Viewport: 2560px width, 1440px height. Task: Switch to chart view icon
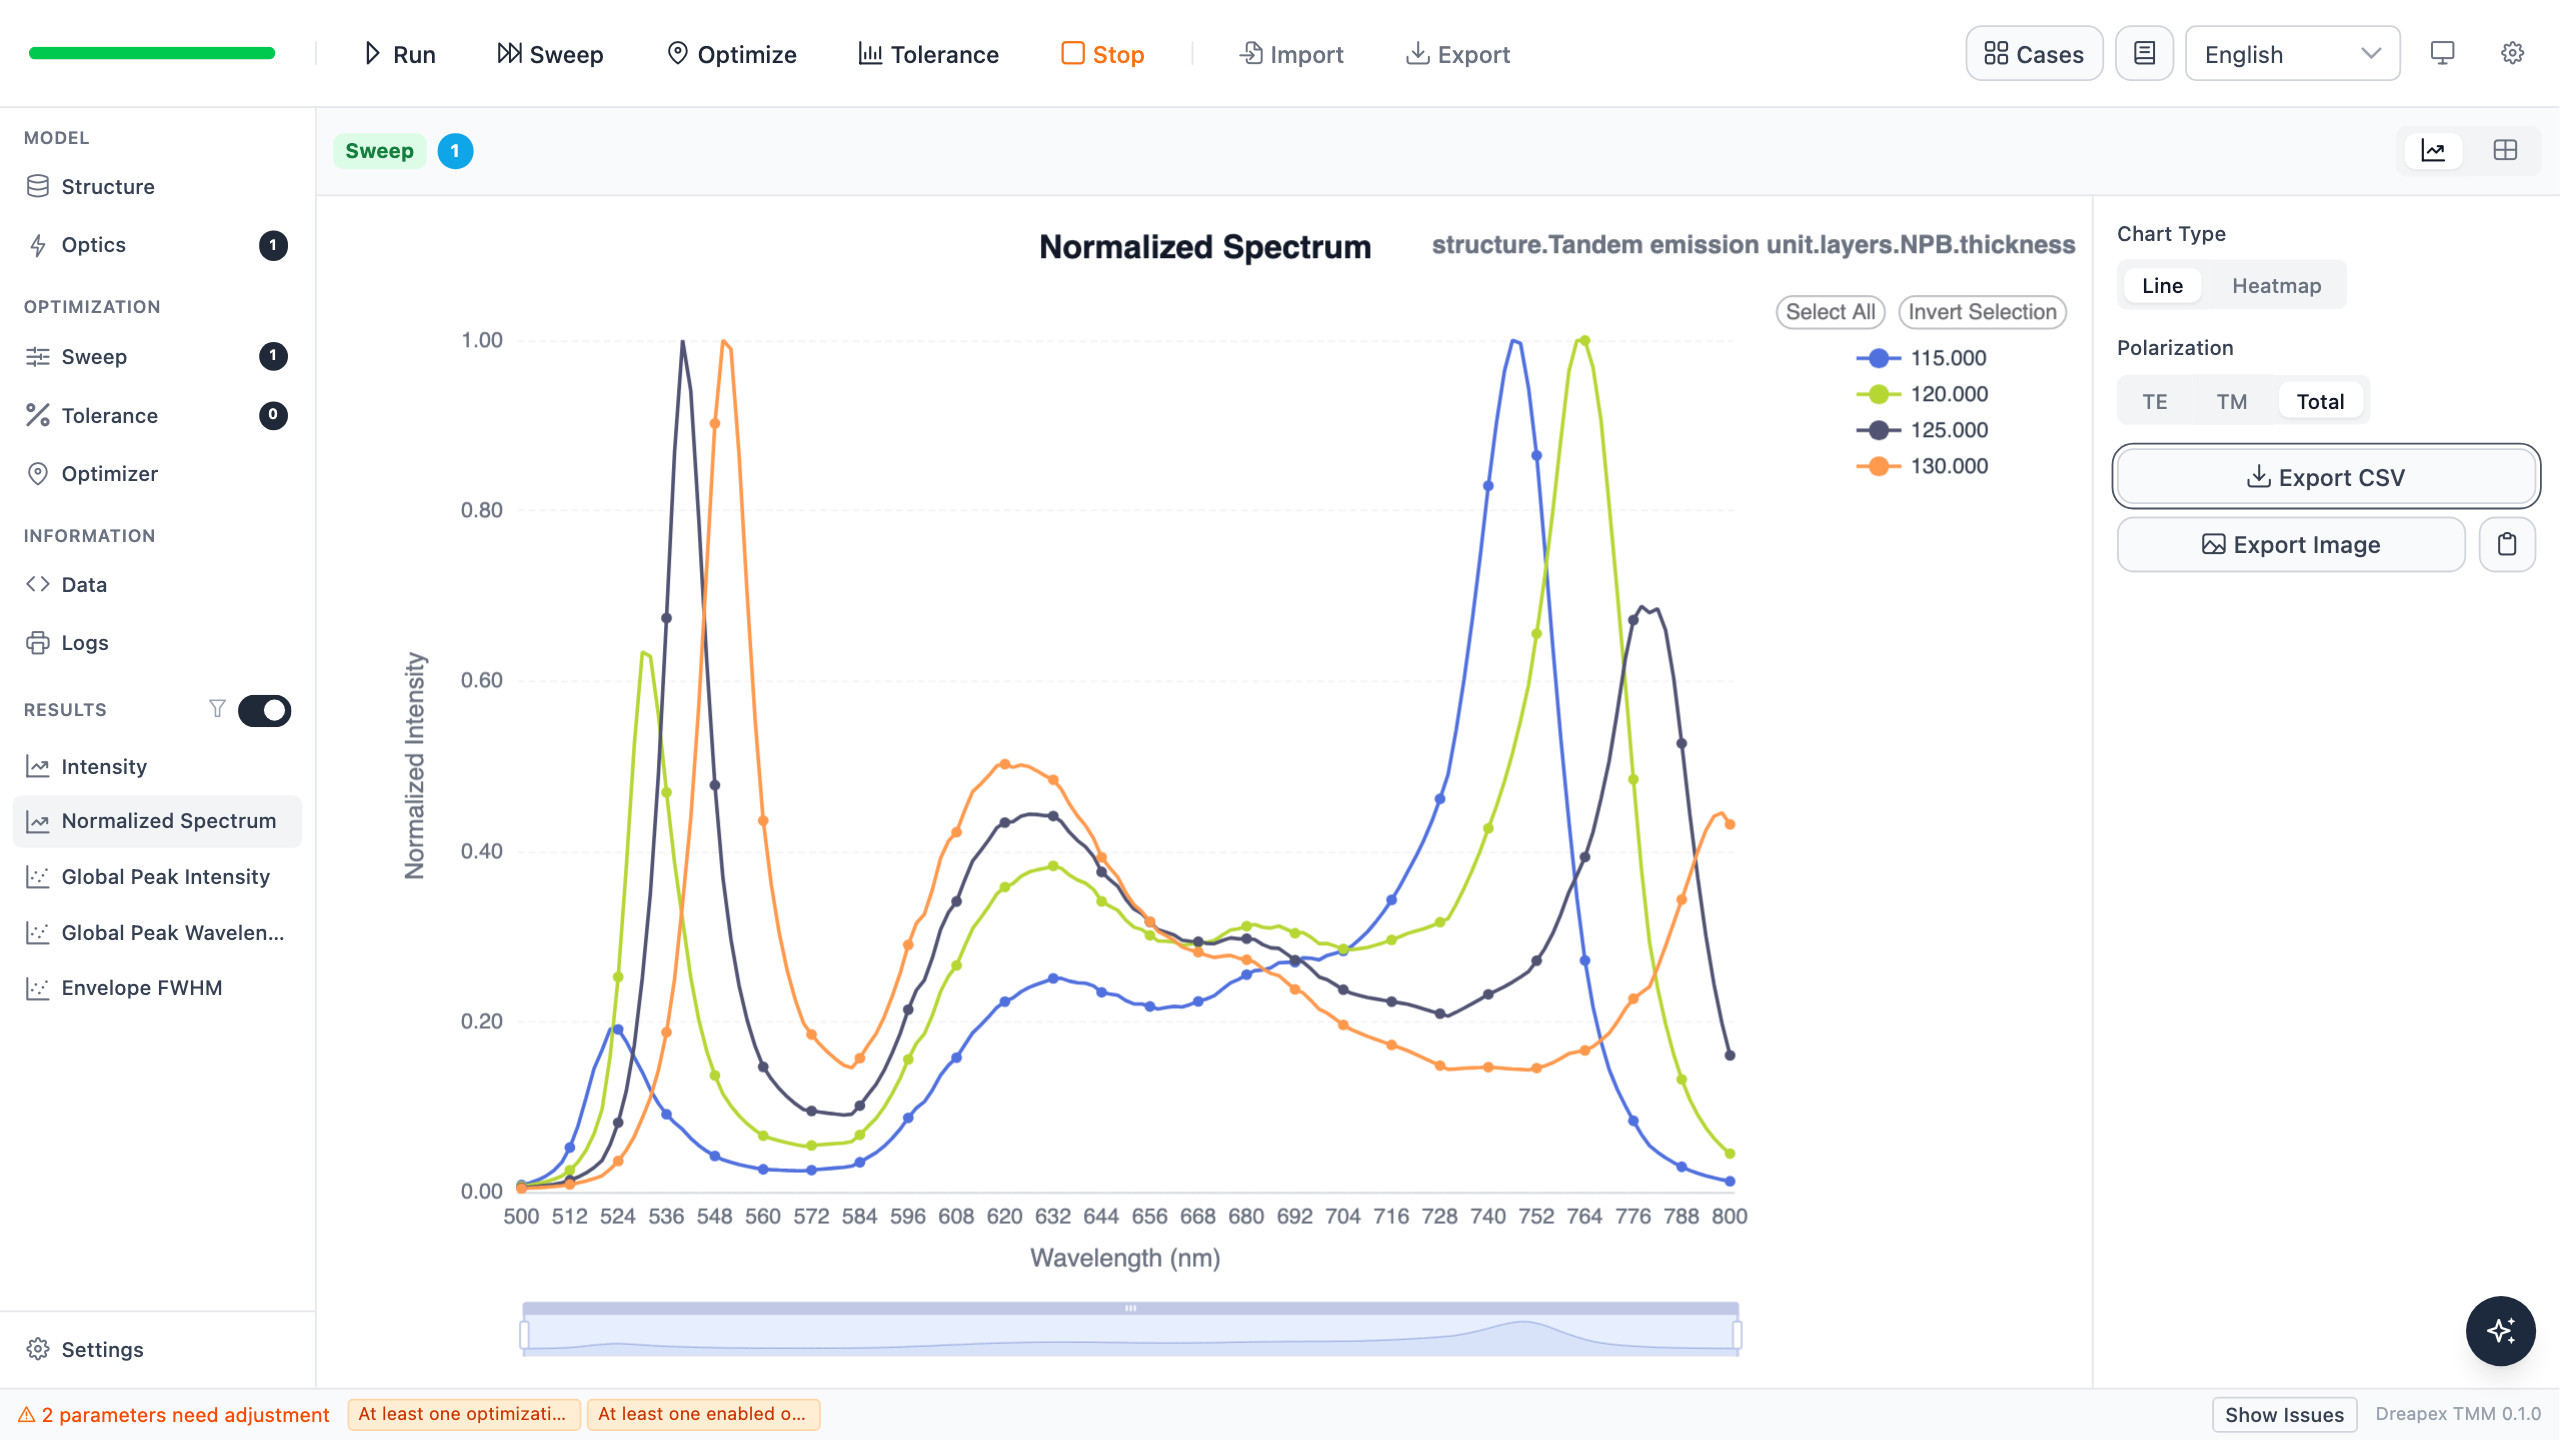click(2433, 151)
